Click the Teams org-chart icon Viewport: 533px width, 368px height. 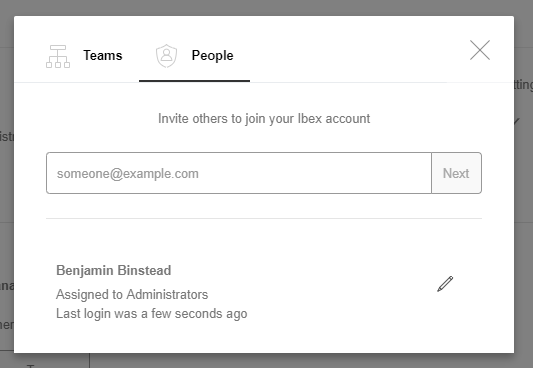click(x=58, y=56)
